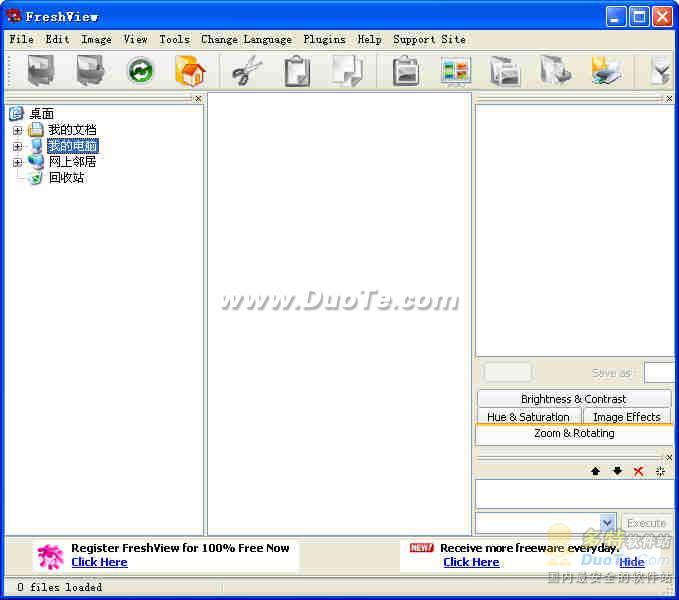Select 我的文档 folder in tree
The image size is (679, 600).
pos(72,130)
